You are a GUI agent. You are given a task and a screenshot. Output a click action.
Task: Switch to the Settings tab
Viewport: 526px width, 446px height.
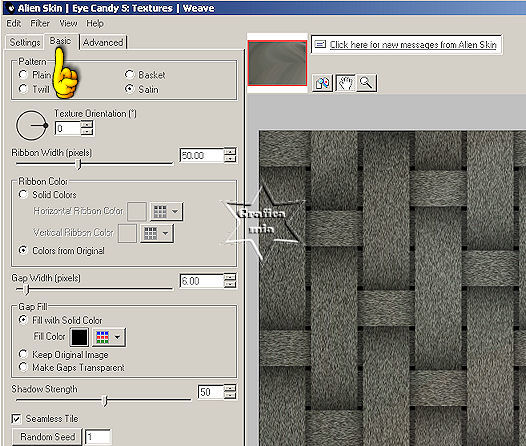coord(25,43)
